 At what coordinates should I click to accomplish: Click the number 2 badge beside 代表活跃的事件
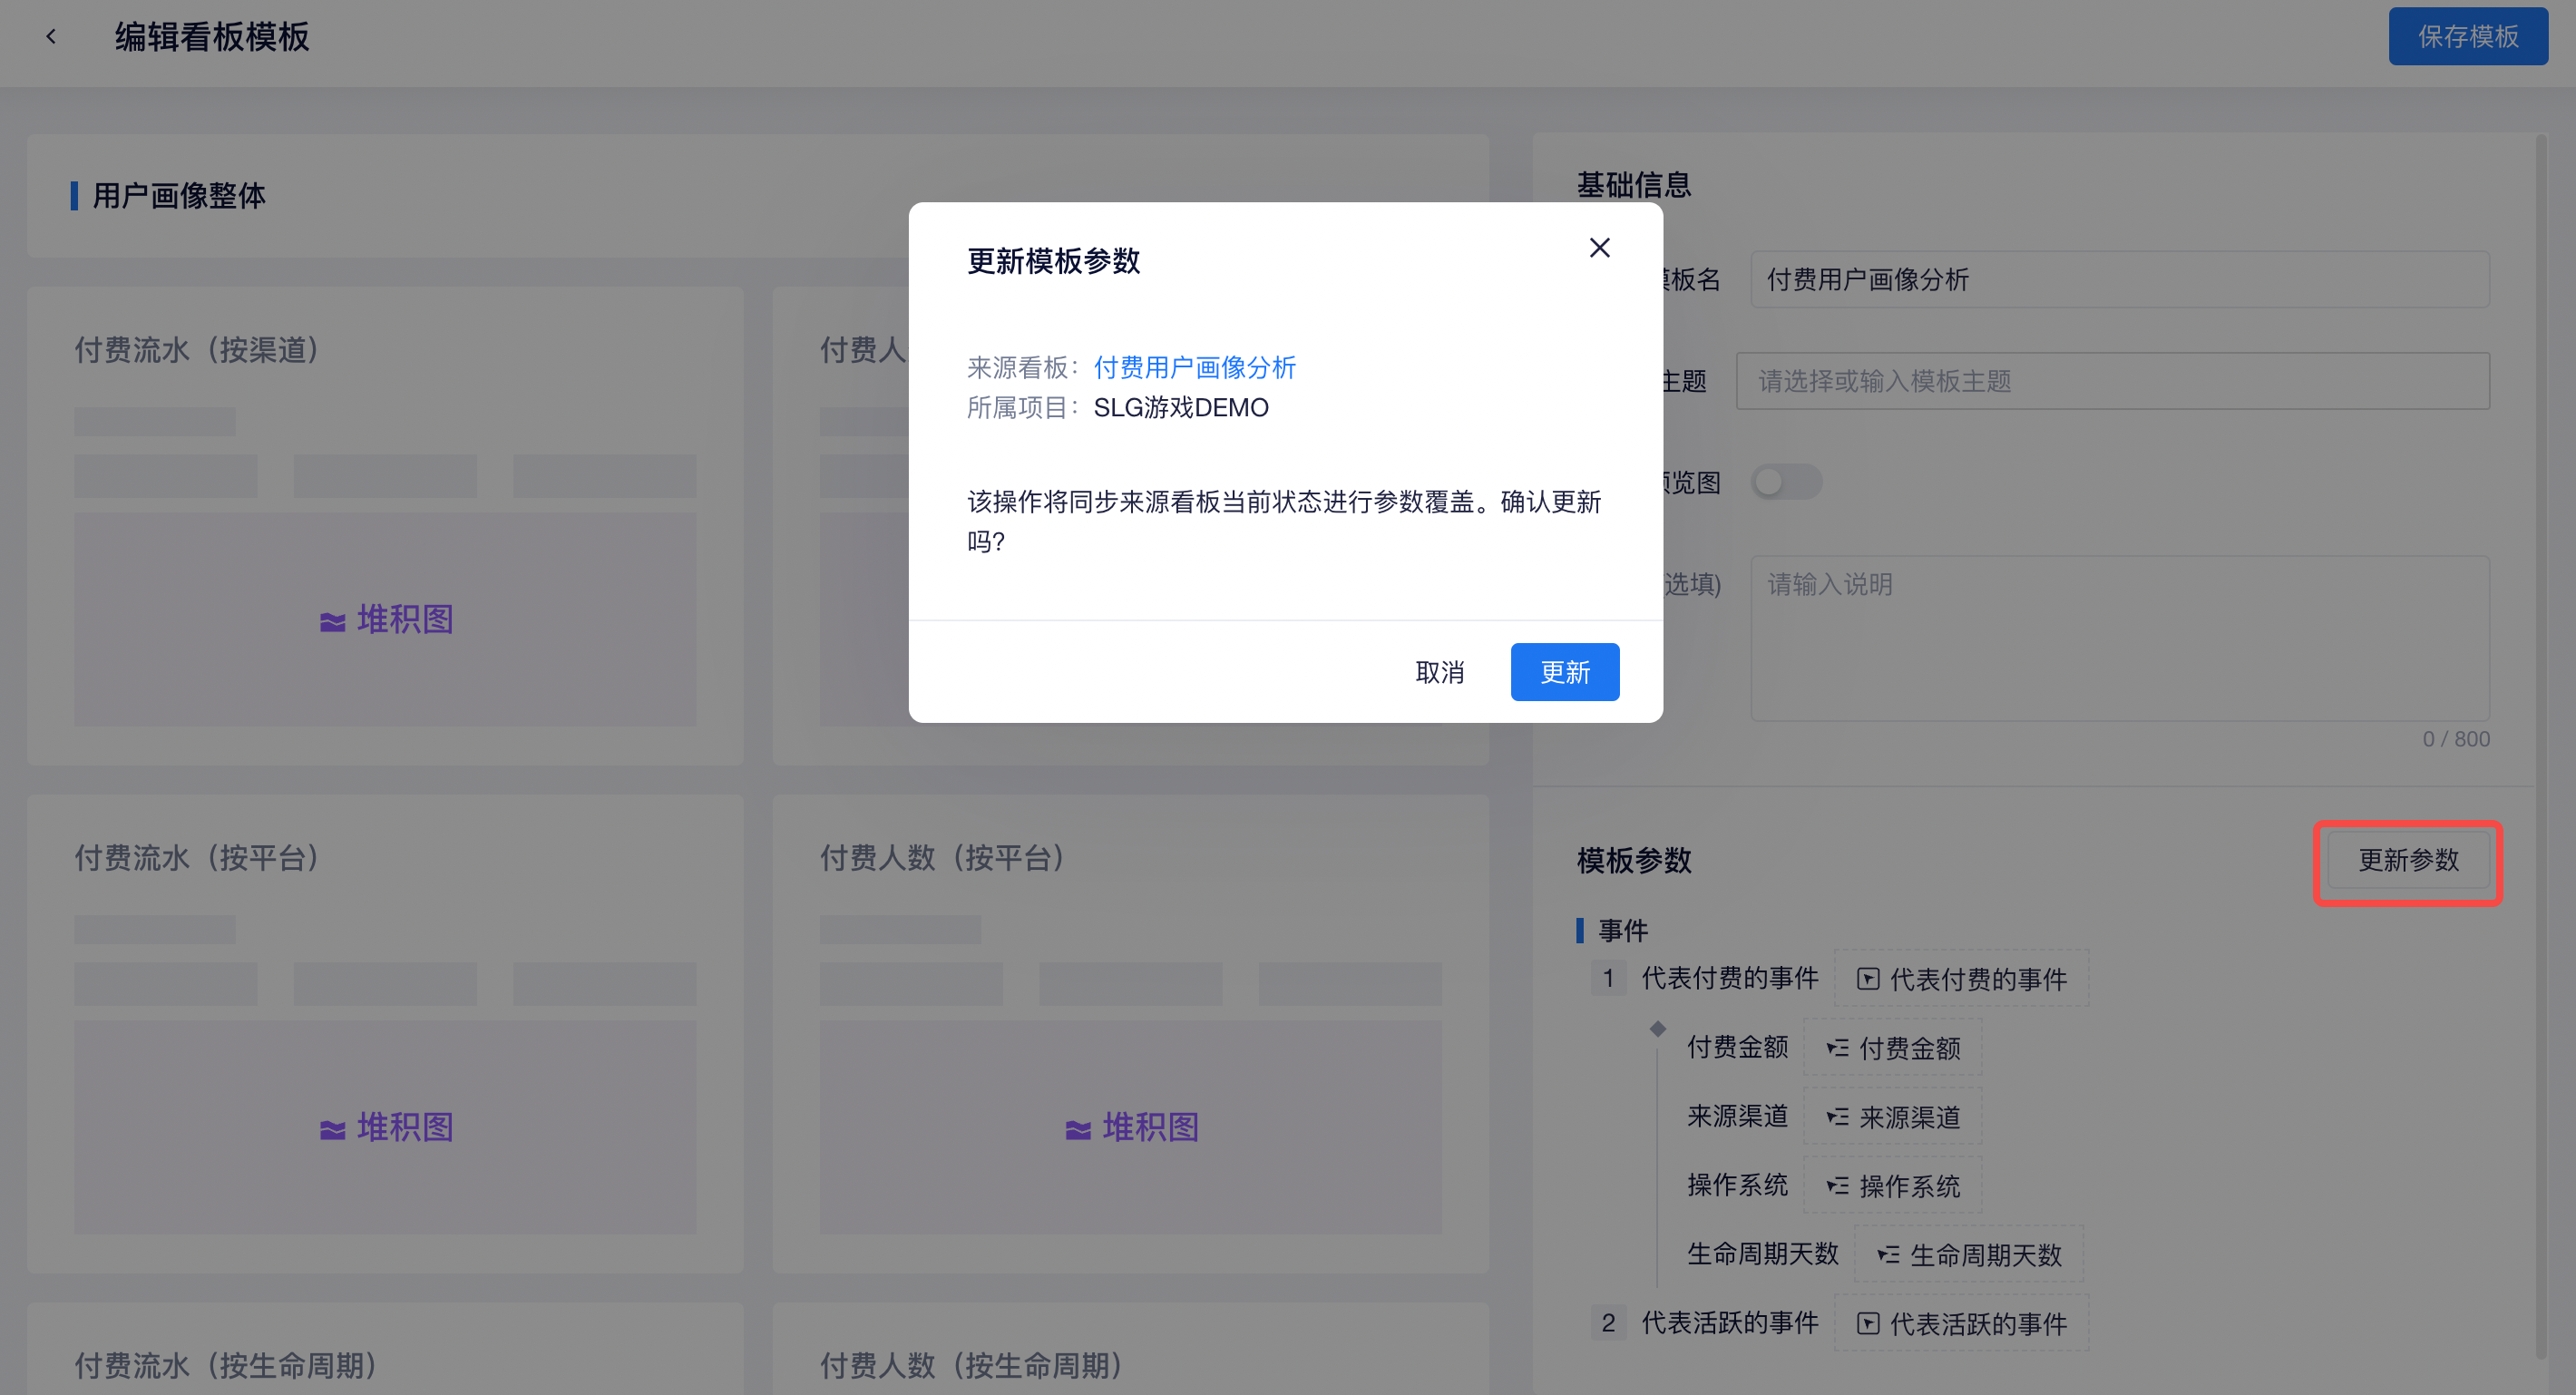[1607, 1323]
